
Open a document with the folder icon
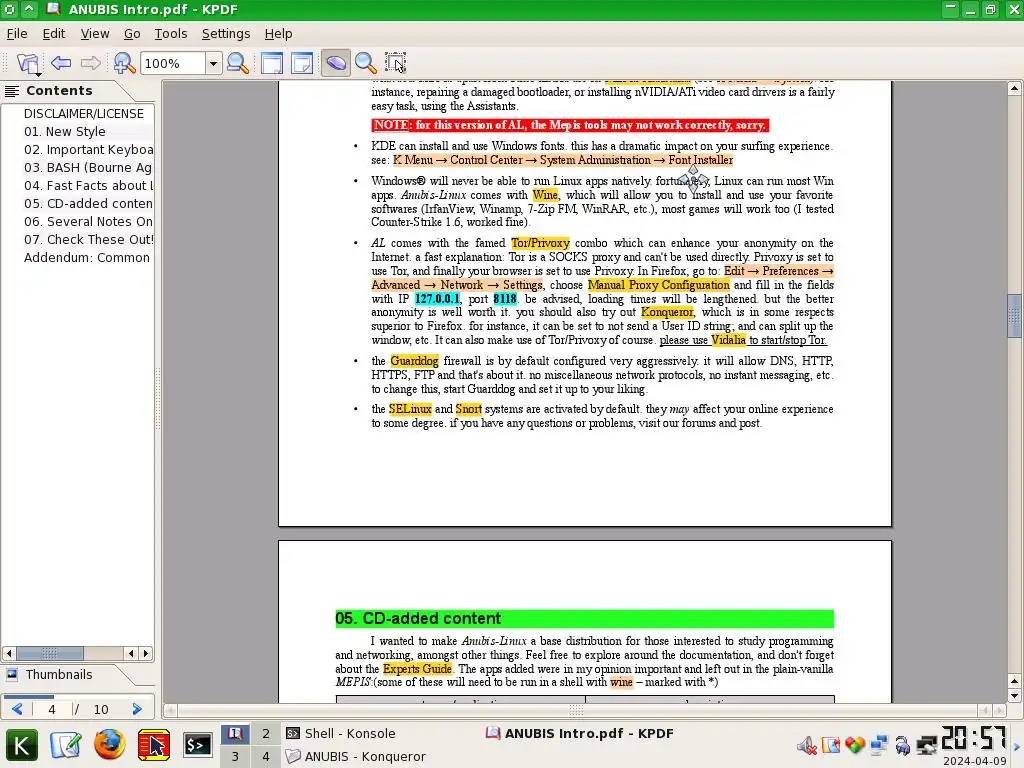point(29,63)
